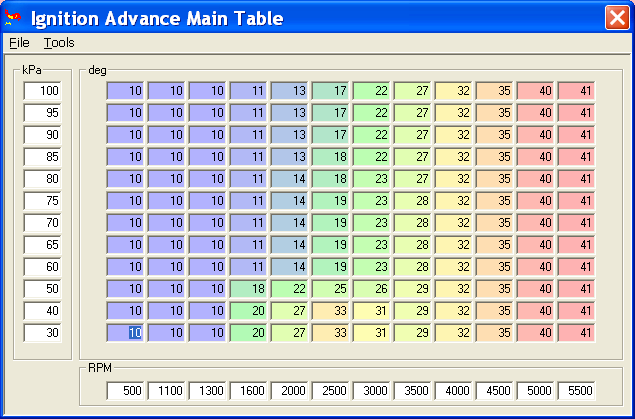The width and height of the screenshot is (635, 419).
Task: Click advance cell at 100 kPa, 5500 RPM
Action: 577,91
